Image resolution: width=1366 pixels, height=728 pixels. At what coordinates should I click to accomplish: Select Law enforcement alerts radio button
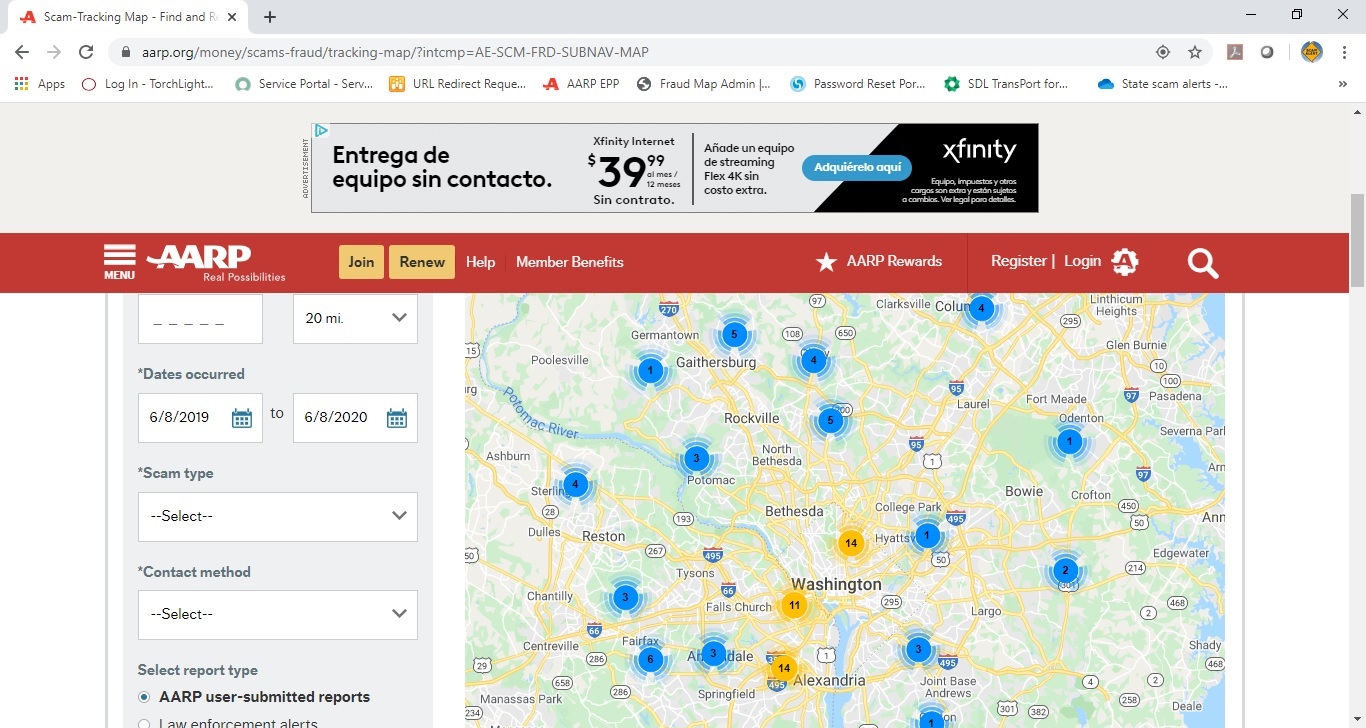(144, 723)
